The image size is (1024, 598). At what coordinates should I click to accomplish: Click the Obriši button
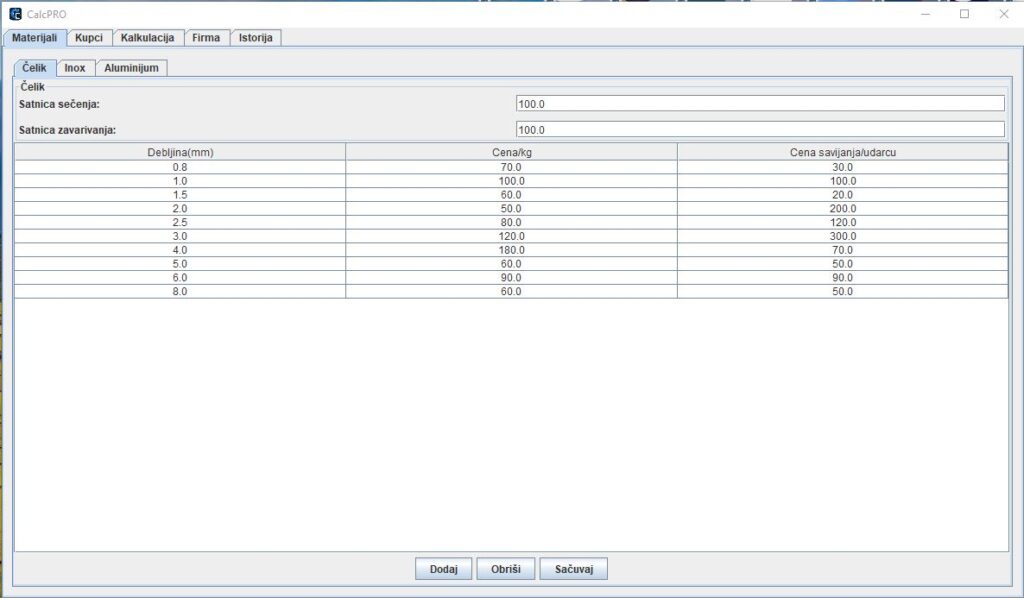click(x=506, y=569)
